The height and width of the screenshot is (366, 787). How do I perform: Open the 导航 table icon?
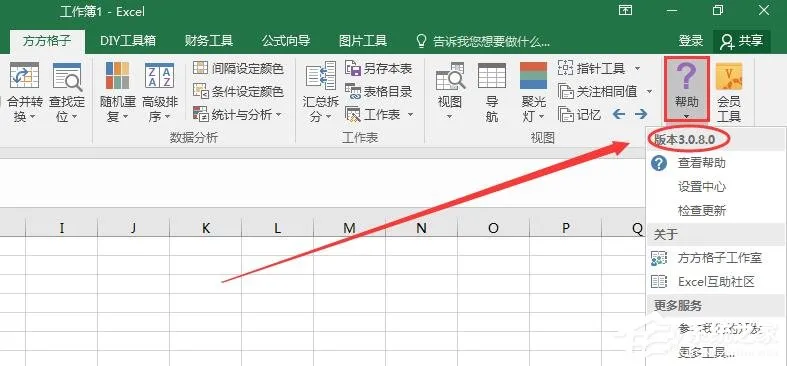pos(492,76)
